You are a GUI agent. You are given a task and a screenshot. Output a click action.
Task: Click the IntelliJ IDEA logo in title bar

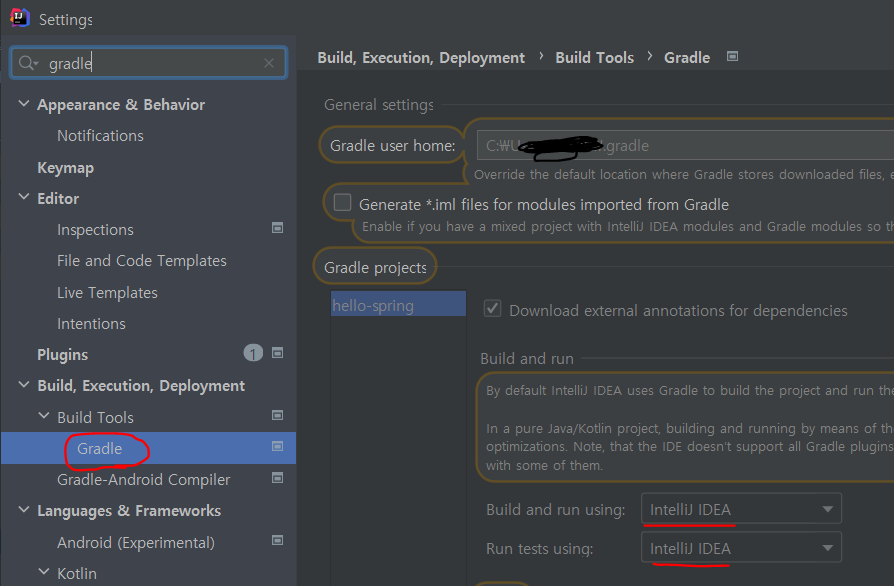tap(19, 18)
